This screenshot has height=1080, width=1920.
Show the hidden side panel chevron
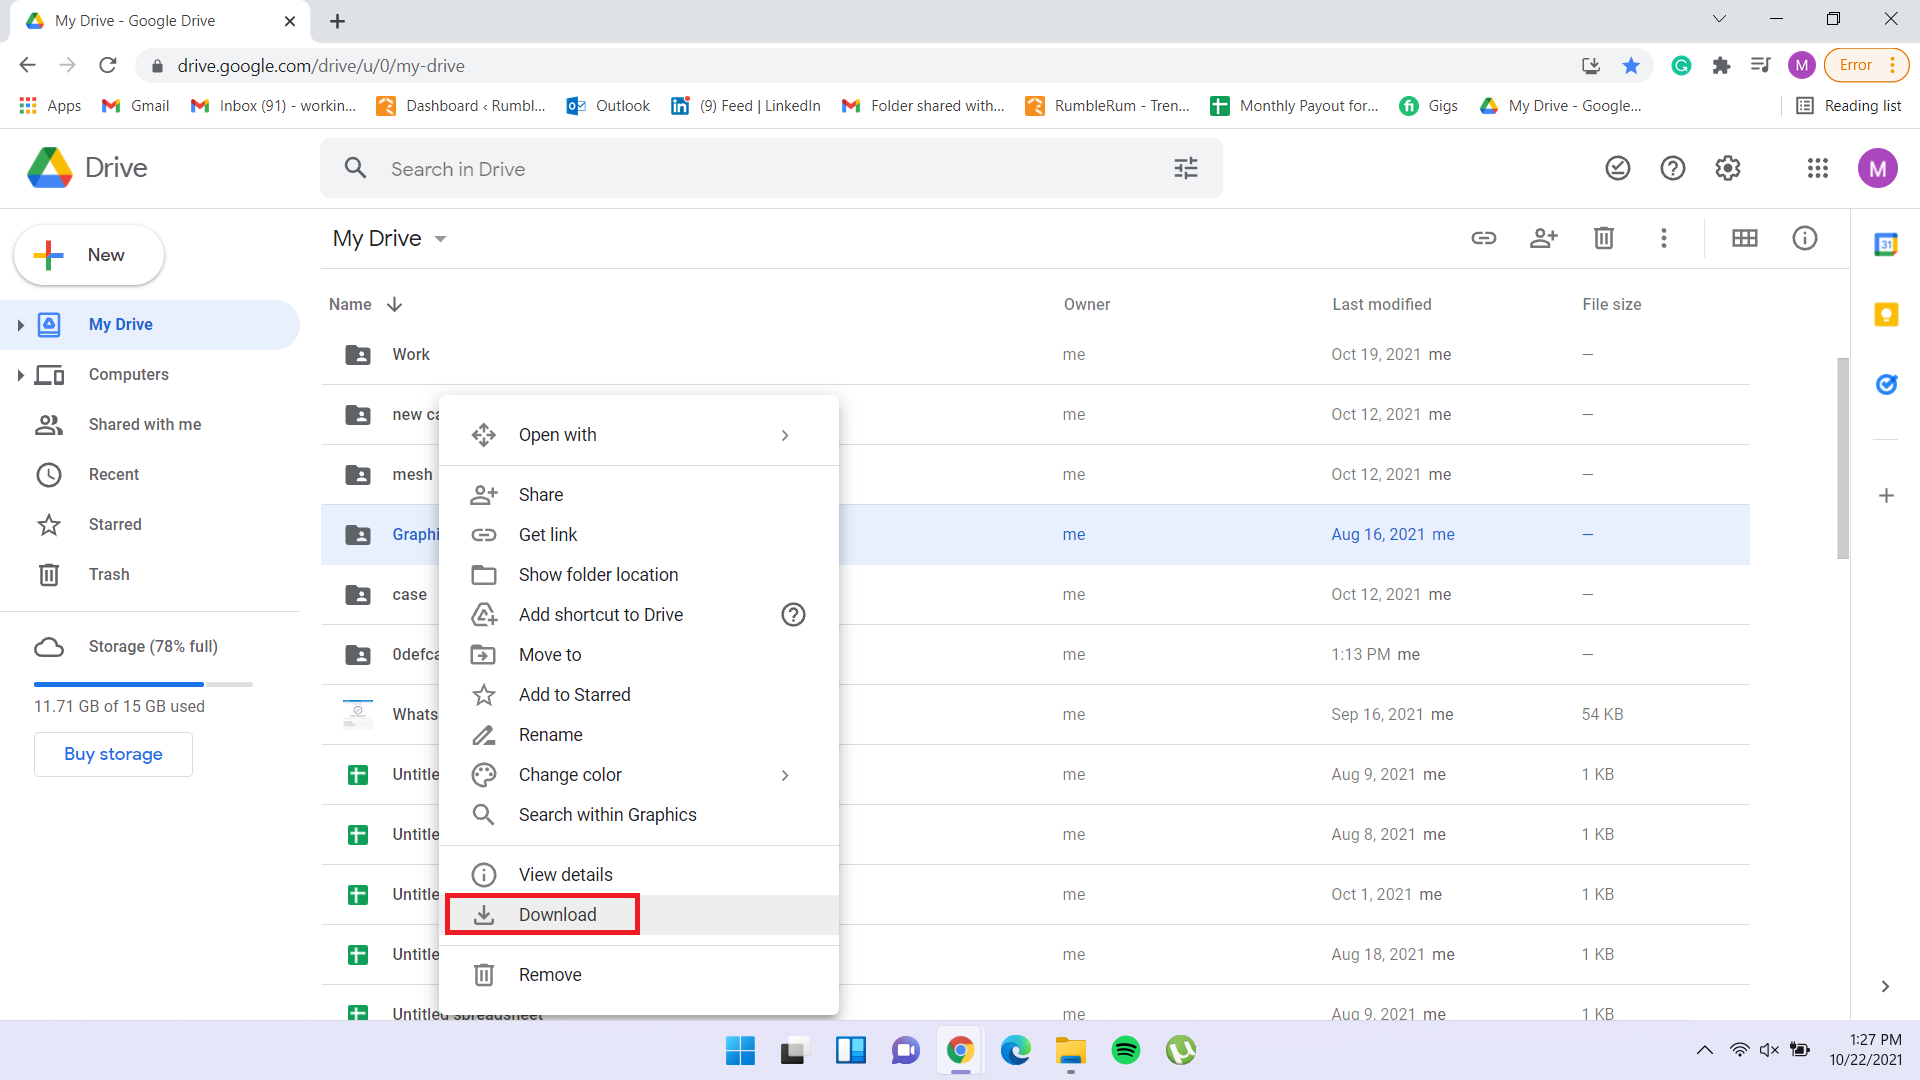[1885, 986]
